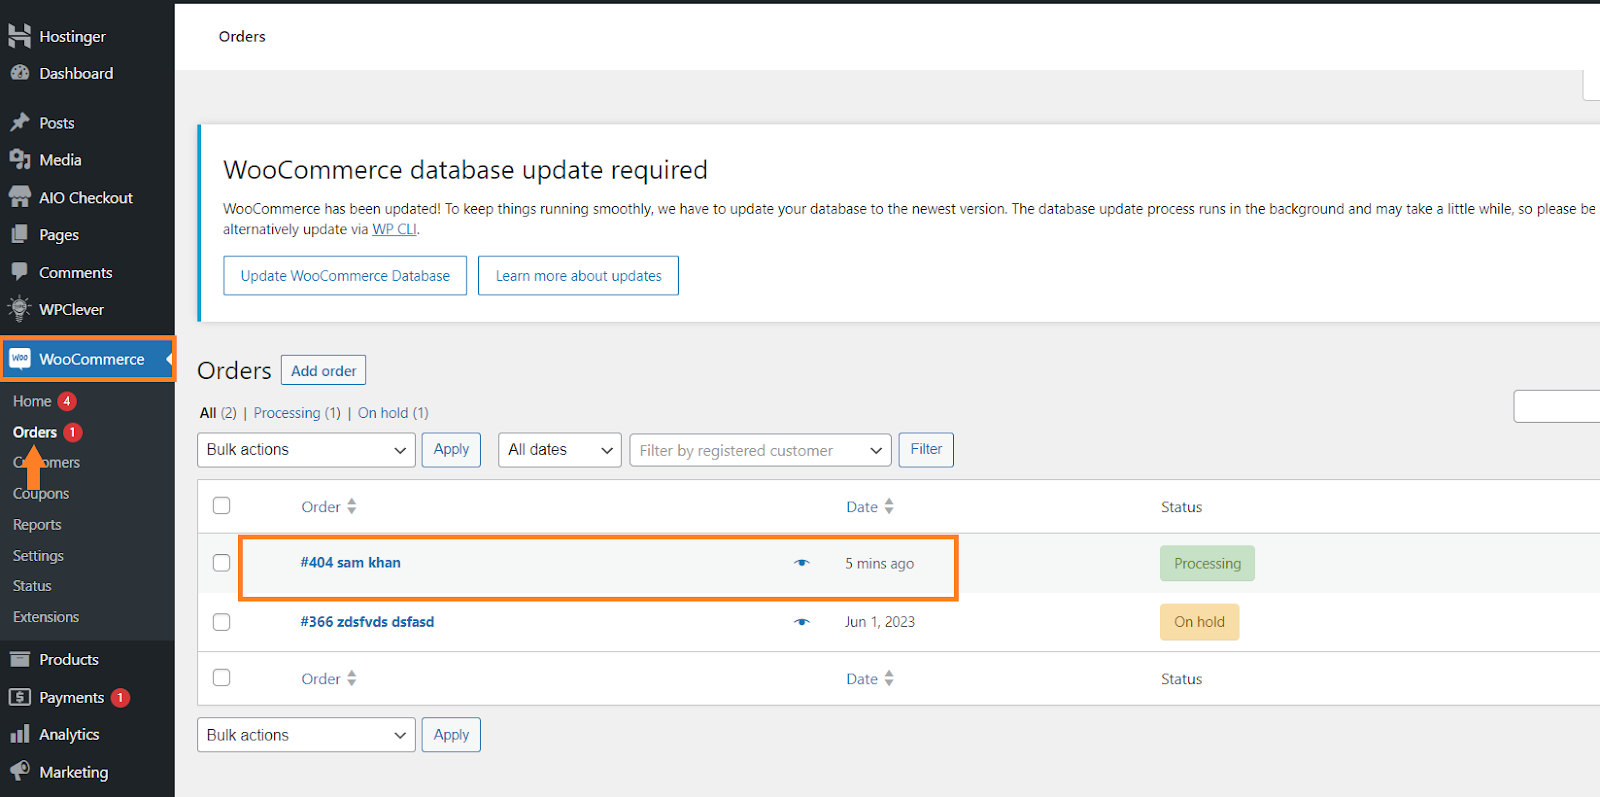Select checkbox for order #366
Screen dimensions: 1600x797
click(x=222, y=622)
